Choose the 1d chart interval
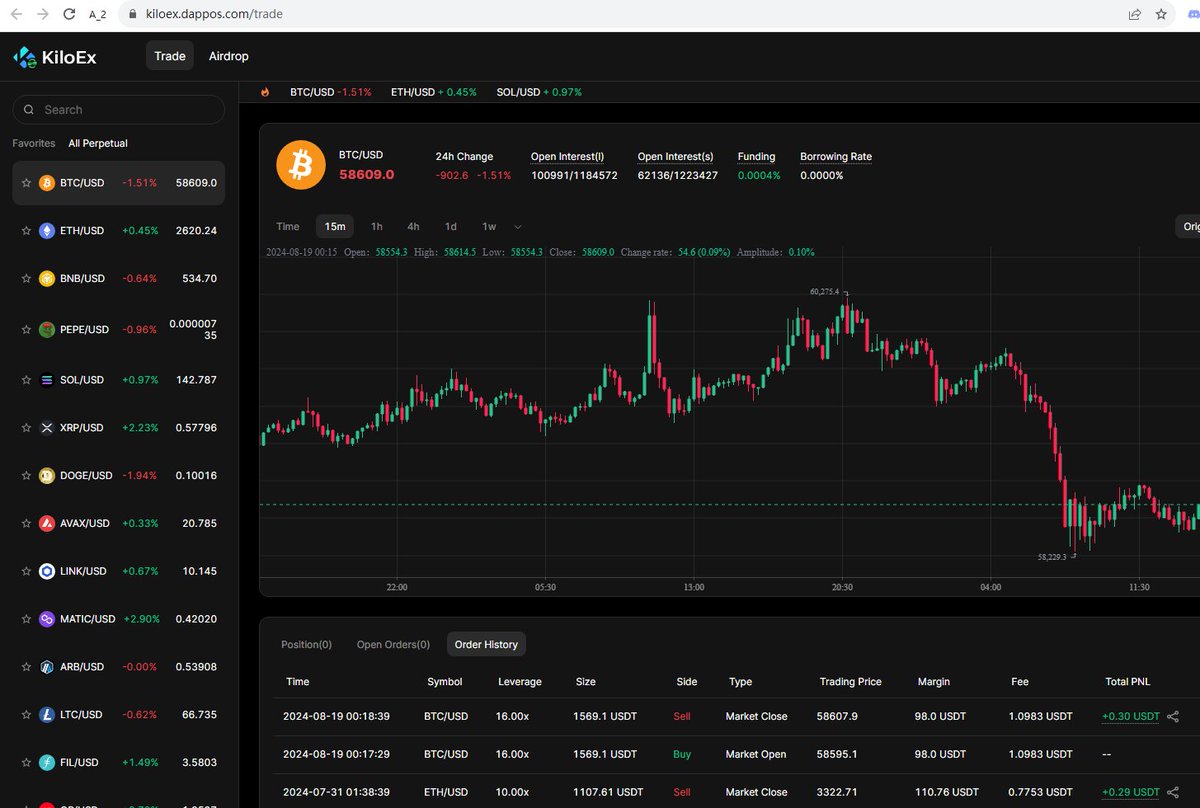 [451, 227]
